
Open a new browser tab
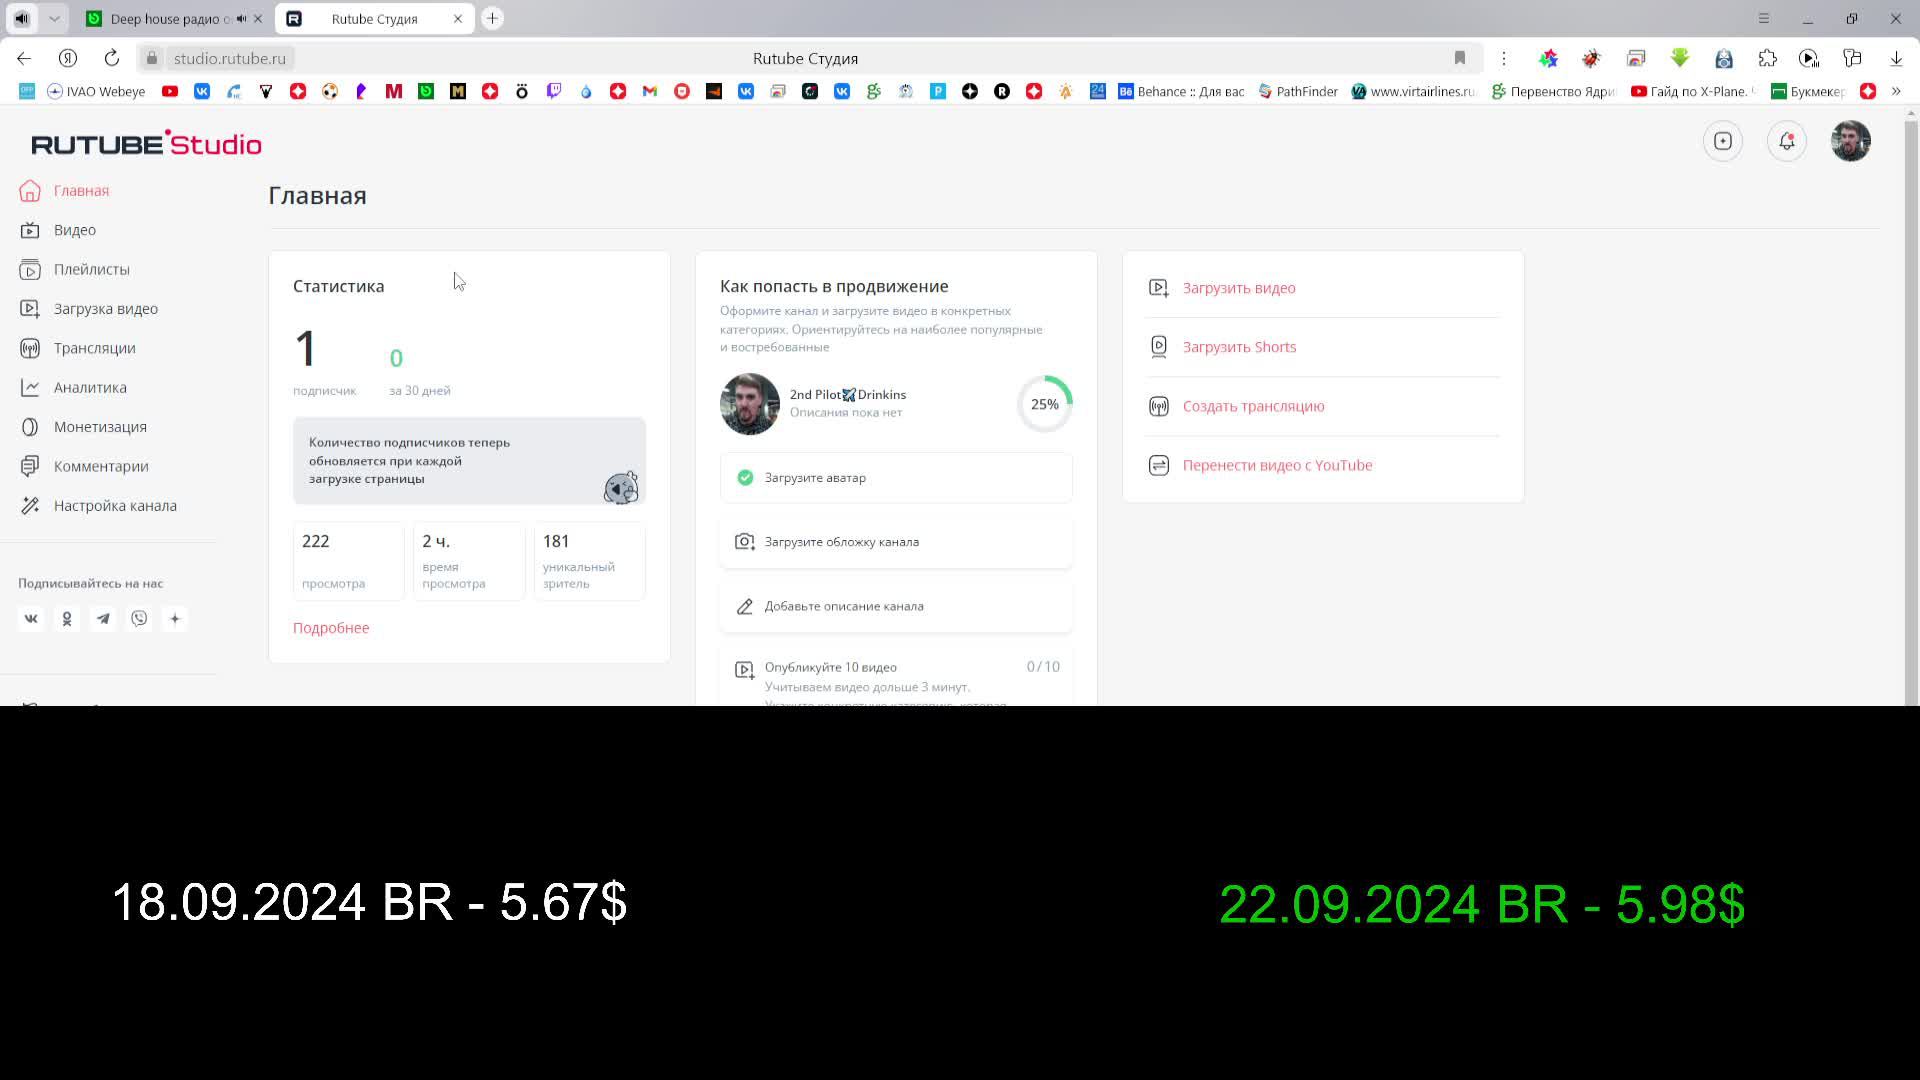[492, 18]
